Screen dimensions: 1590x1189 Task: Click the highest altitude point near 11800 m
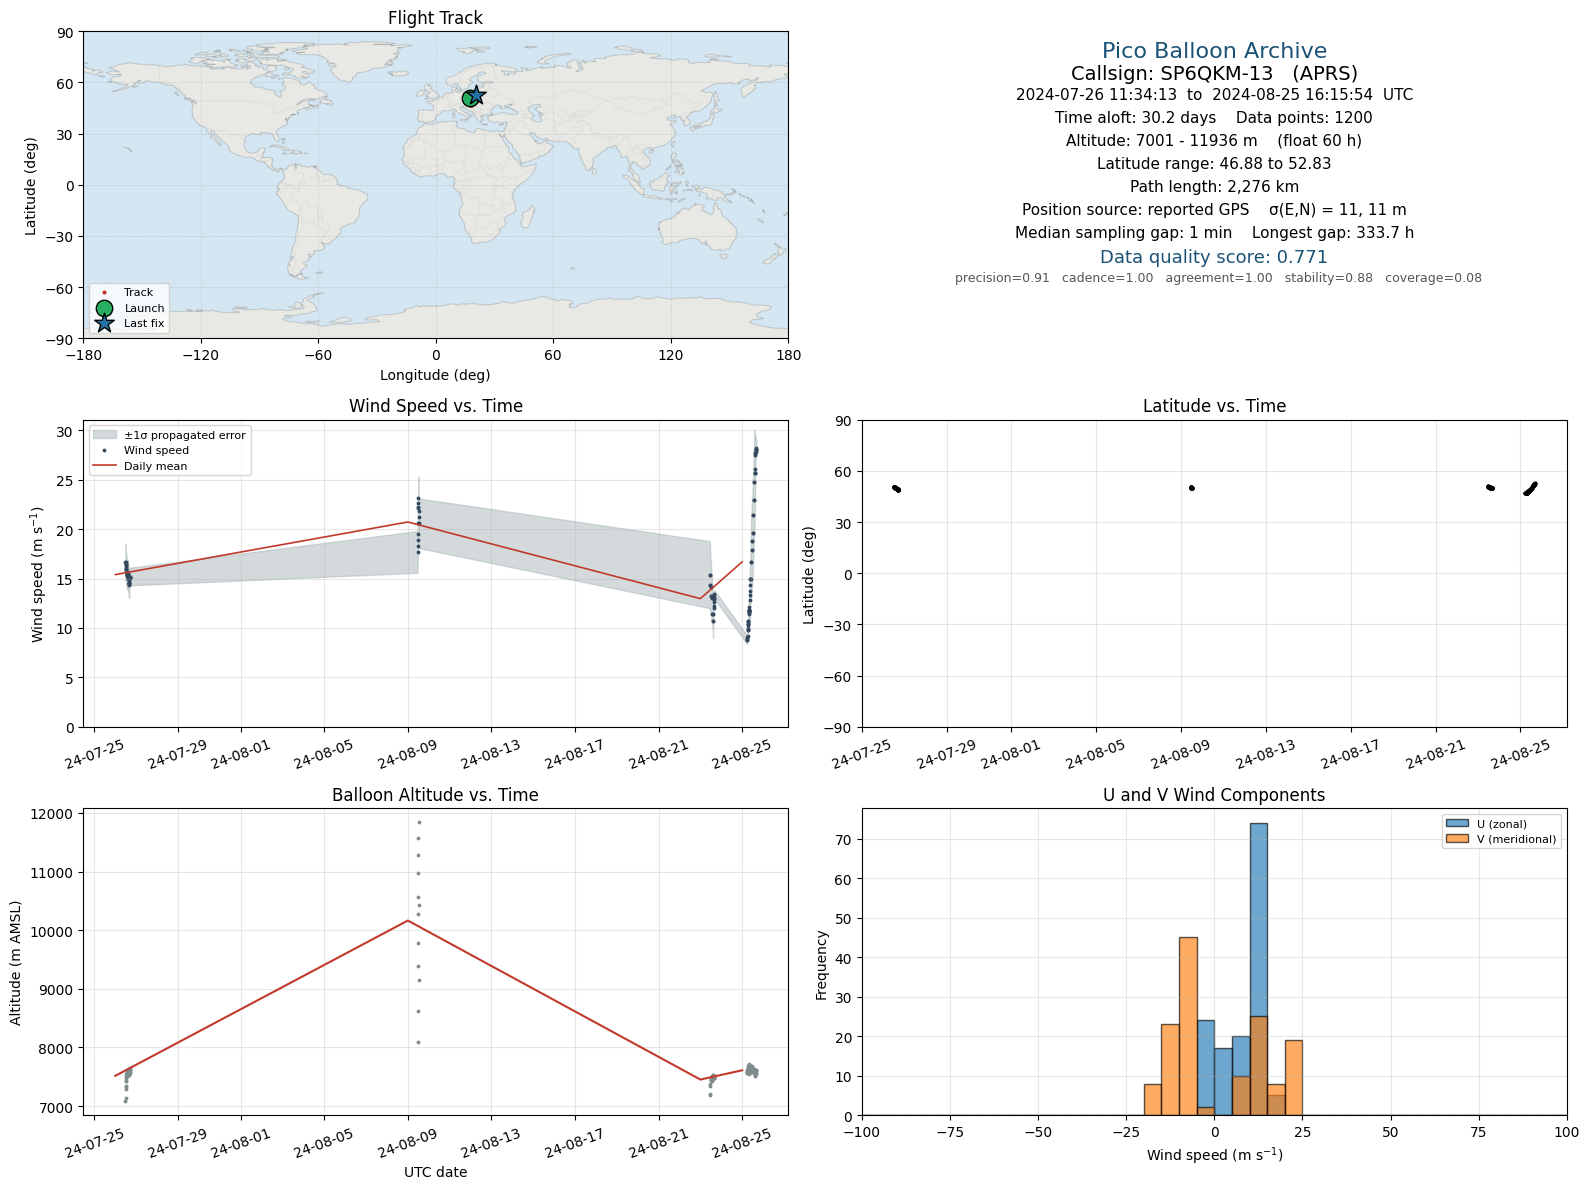point(419,823)
